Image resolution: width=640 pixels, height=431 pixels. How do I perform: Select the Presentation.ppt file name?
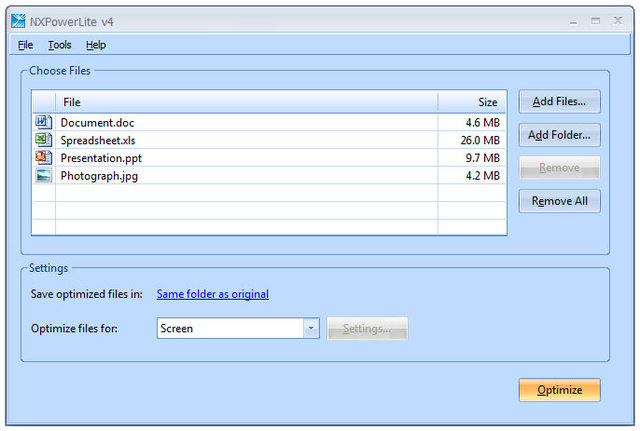coord(101,158)
